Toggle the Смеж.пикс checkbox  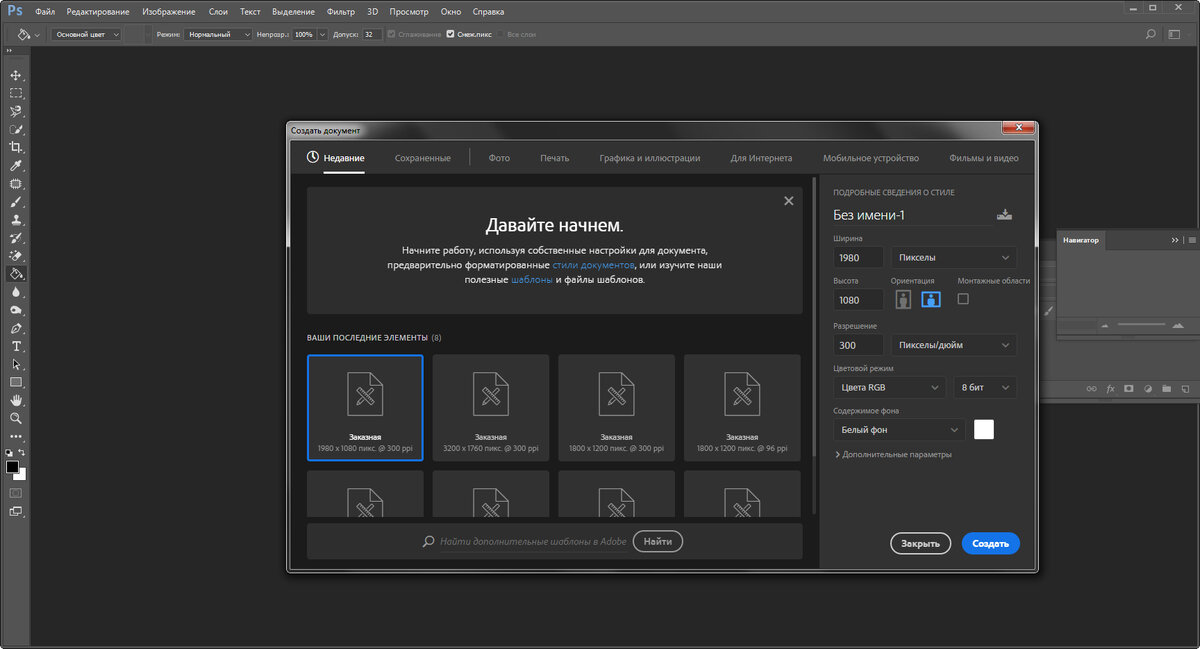pos(450,34)
